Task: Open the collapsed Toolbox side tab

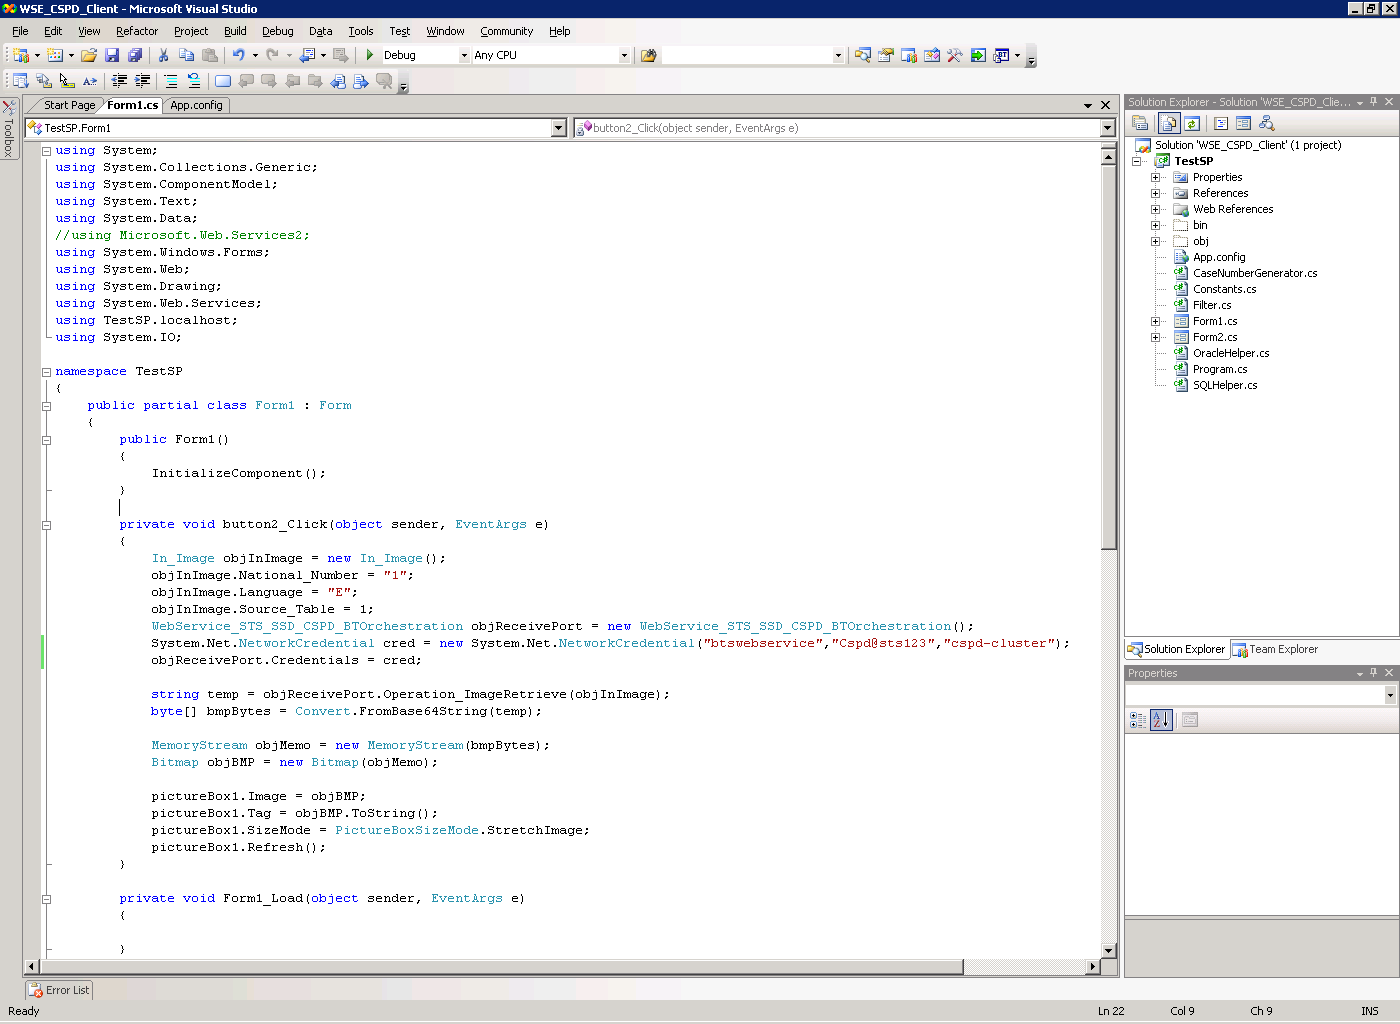Action: point(9,128)
